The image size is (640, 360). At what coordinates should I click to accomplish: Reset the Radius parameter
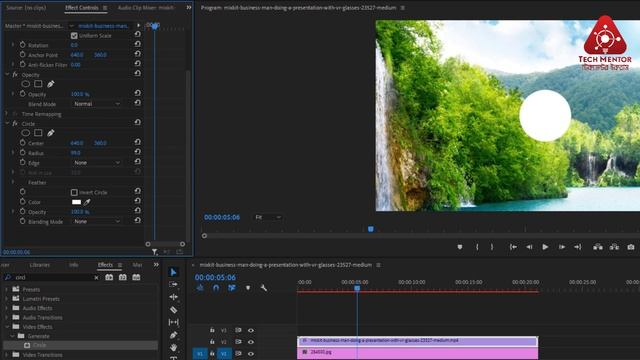[x=138, y=152]
